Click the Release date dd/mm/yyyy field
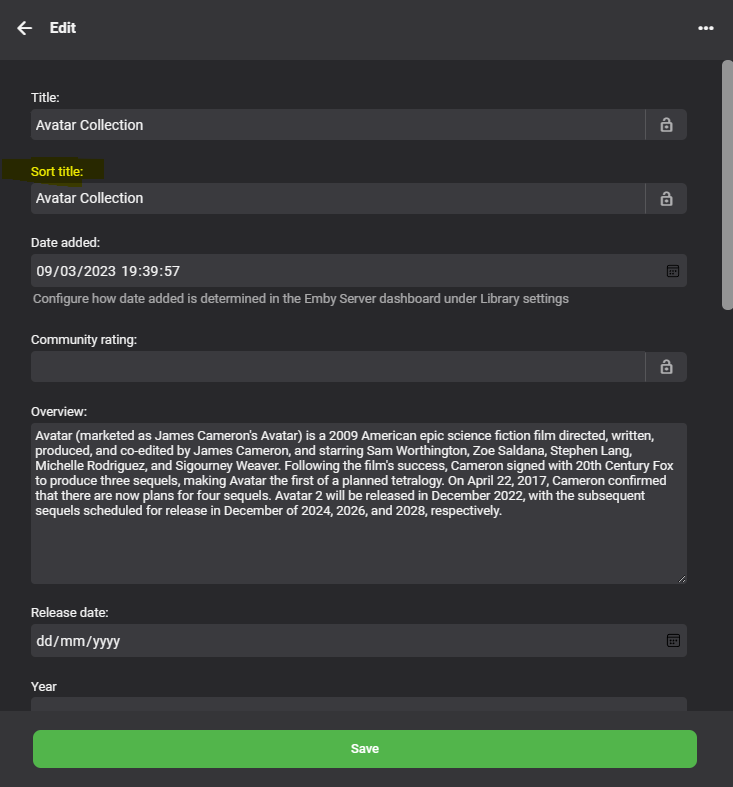Image resolution: width=733 pixels, height=787 pixels. coord(340,641)
